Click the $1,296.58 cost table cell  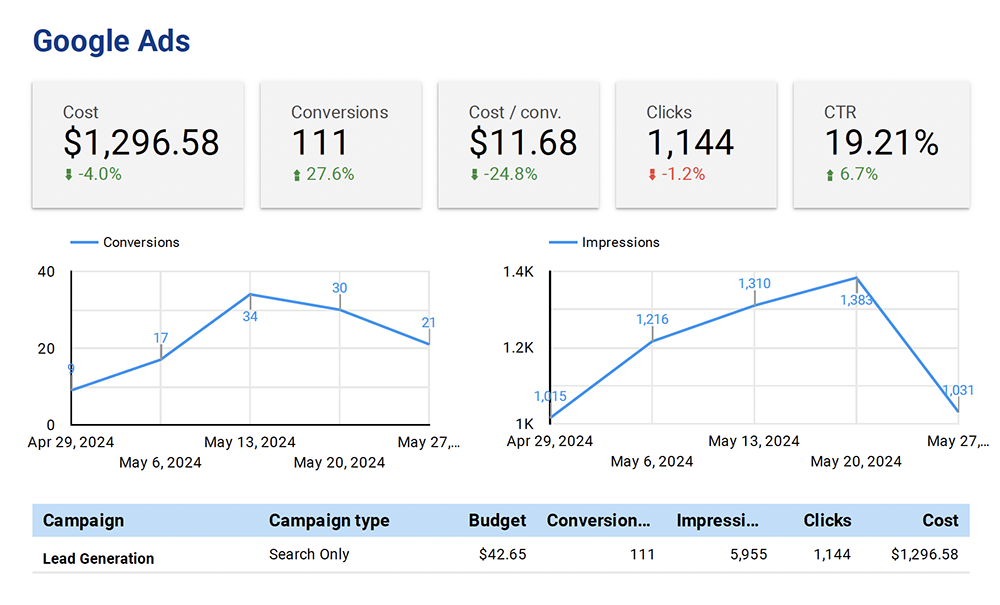click(925, 555)
